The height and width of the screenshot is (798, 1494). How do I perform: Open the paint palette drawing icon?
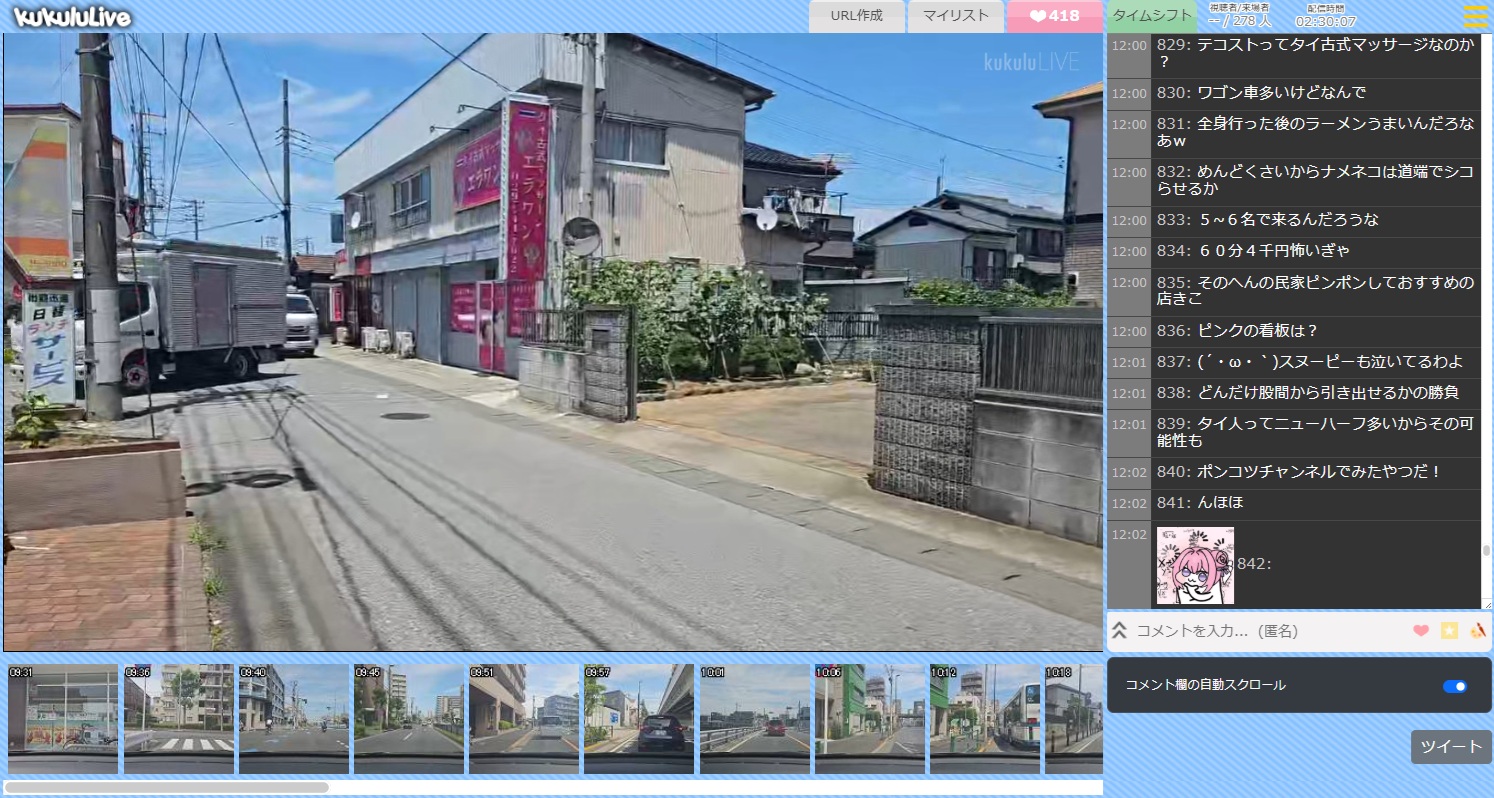[1478, 631]
